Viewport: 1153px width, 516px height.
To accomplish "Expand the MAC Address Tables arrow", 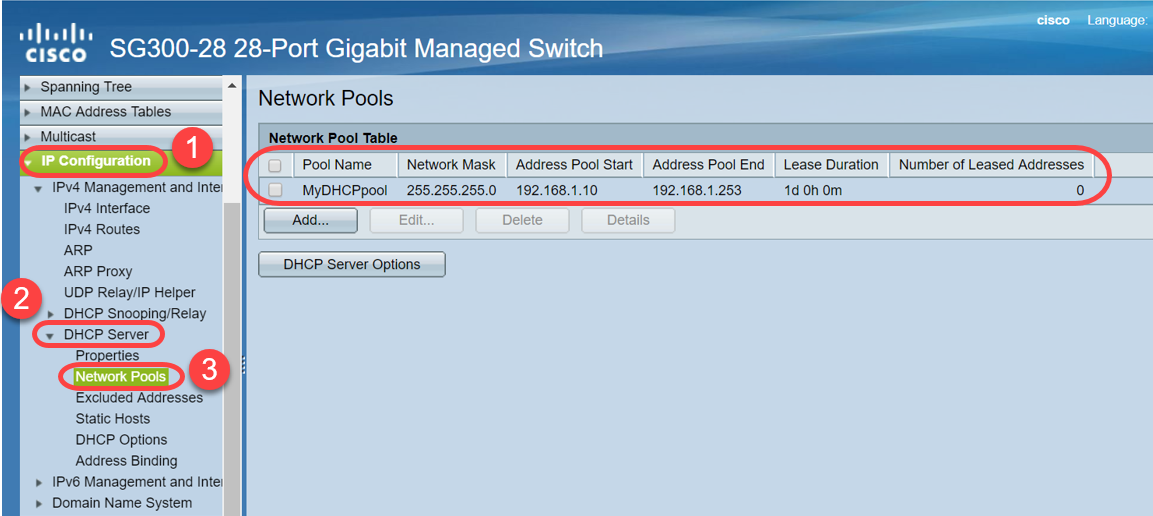I will pyautogui.click(x=28, y=112).
